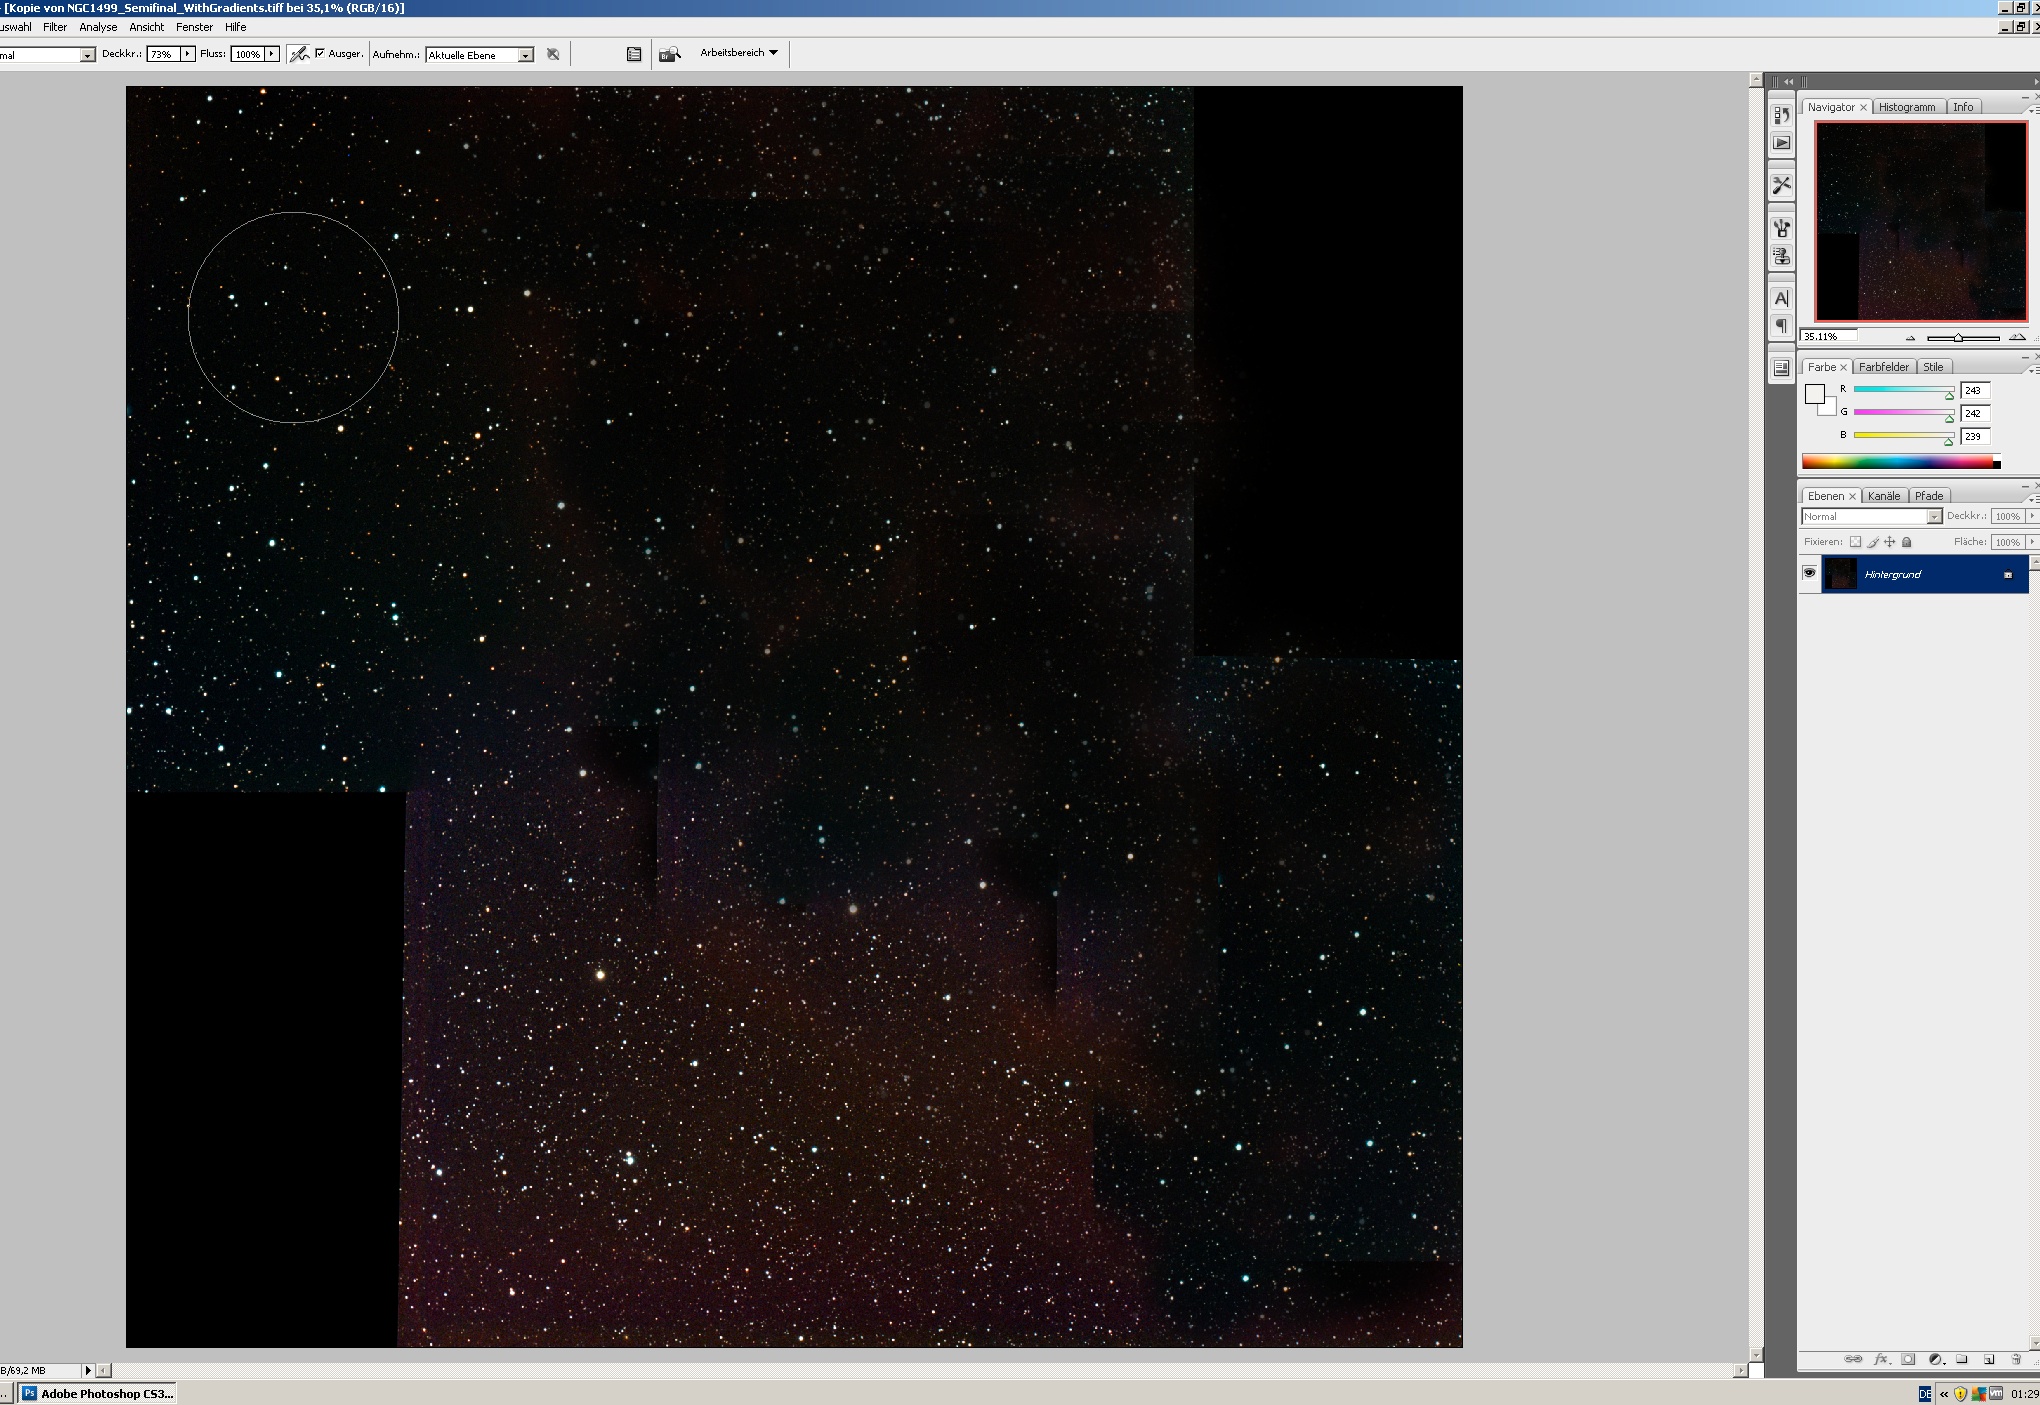This screenshot has height=1405, width=2040.
Task: Click the DE language indicator in tray
Action: click(1925, 1394)
